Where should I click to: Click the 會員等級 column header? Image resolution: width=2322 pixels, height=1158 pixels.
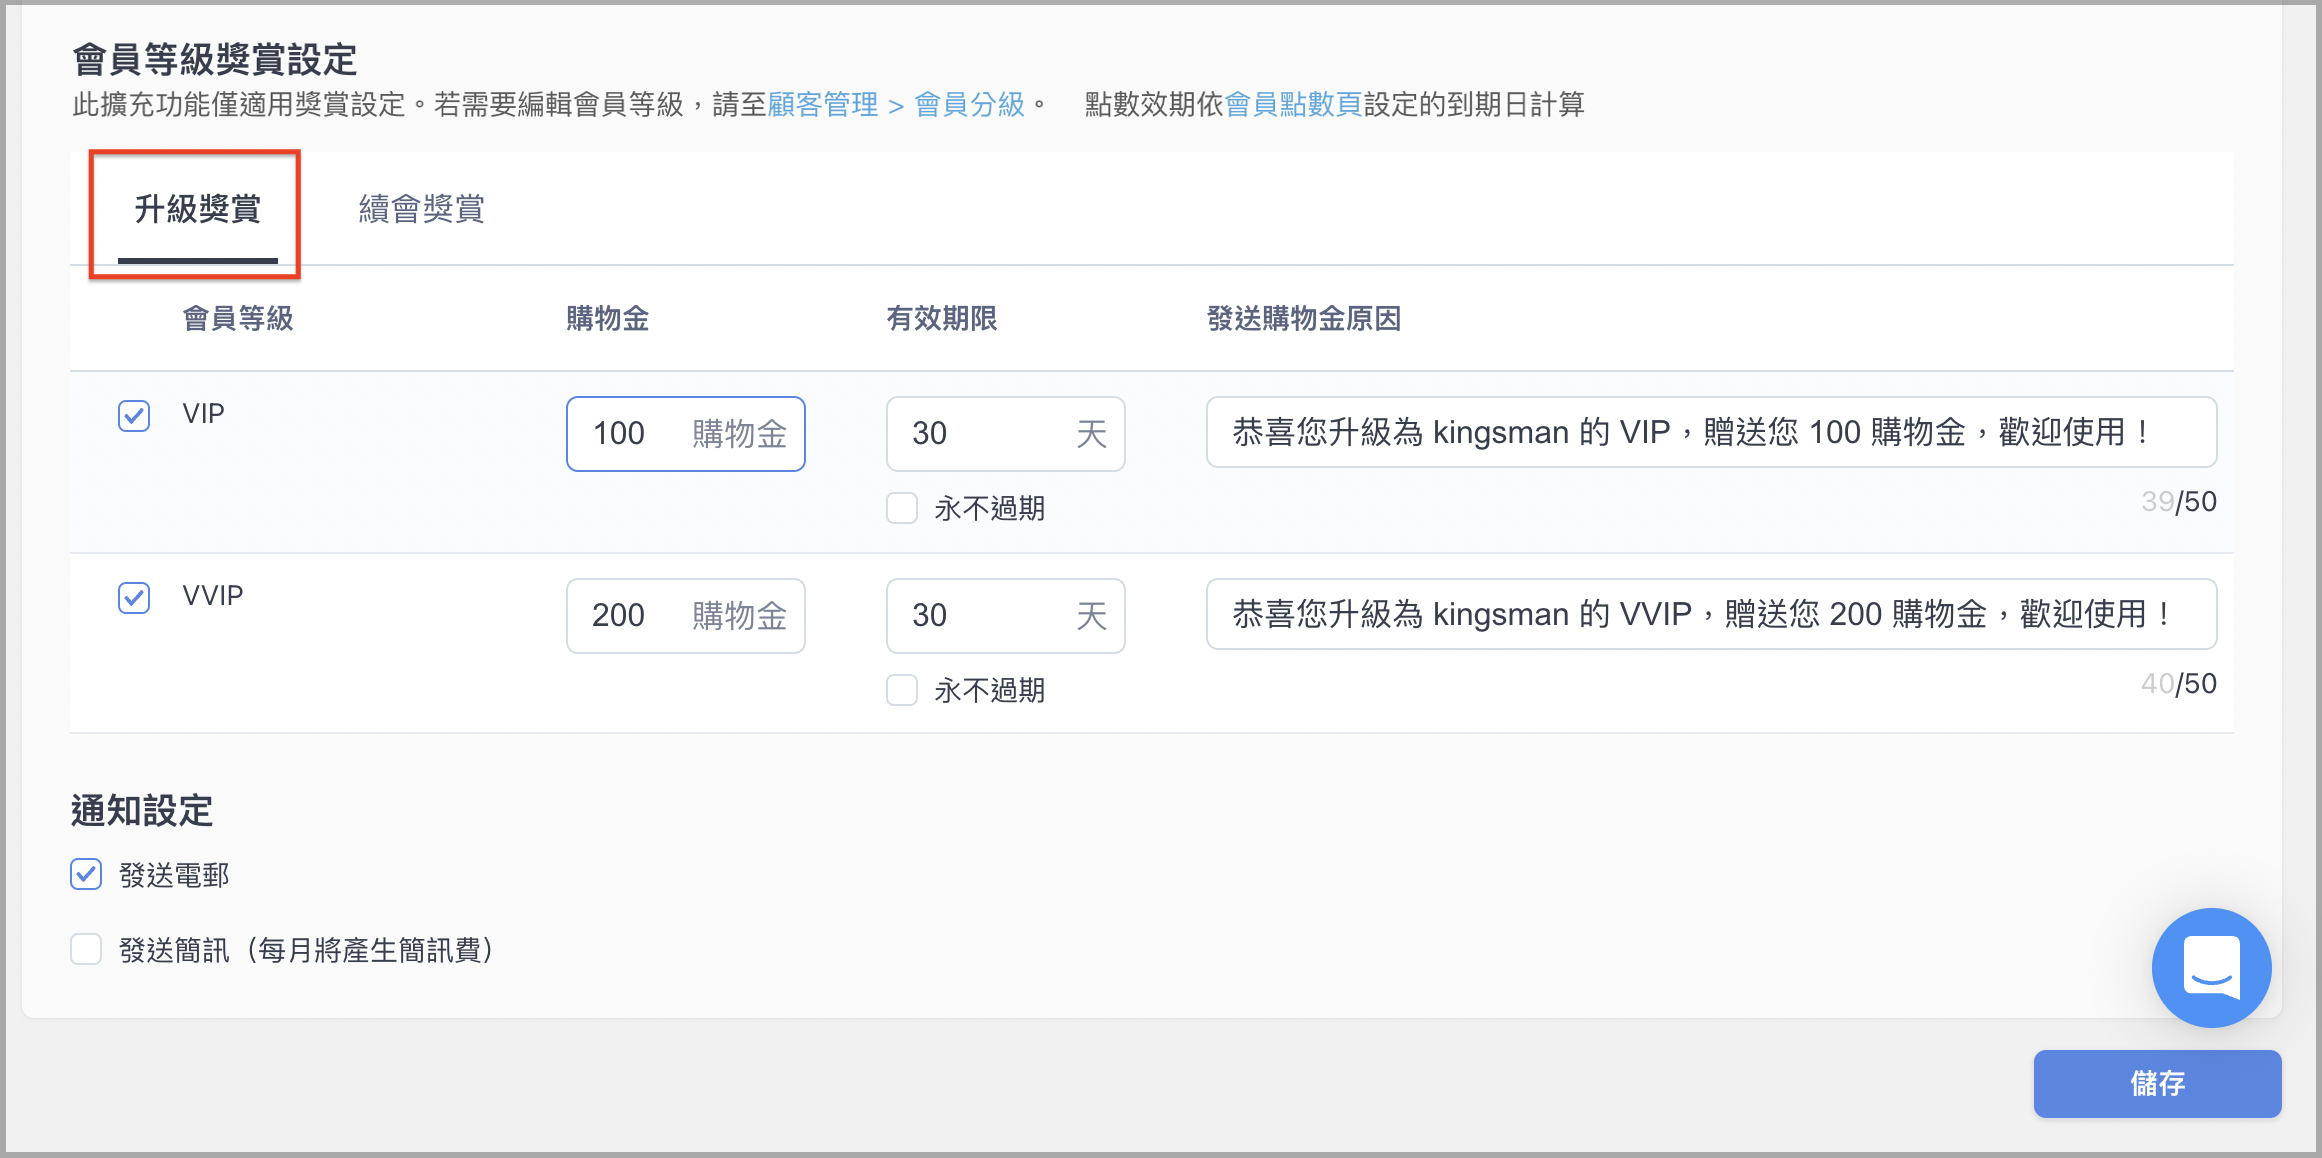238,318
